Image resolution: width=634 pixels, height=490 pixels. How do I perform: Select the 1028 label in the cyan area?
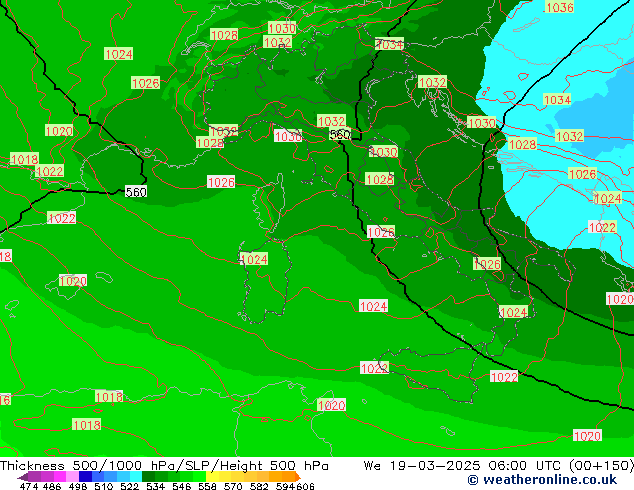coord(522,144)
